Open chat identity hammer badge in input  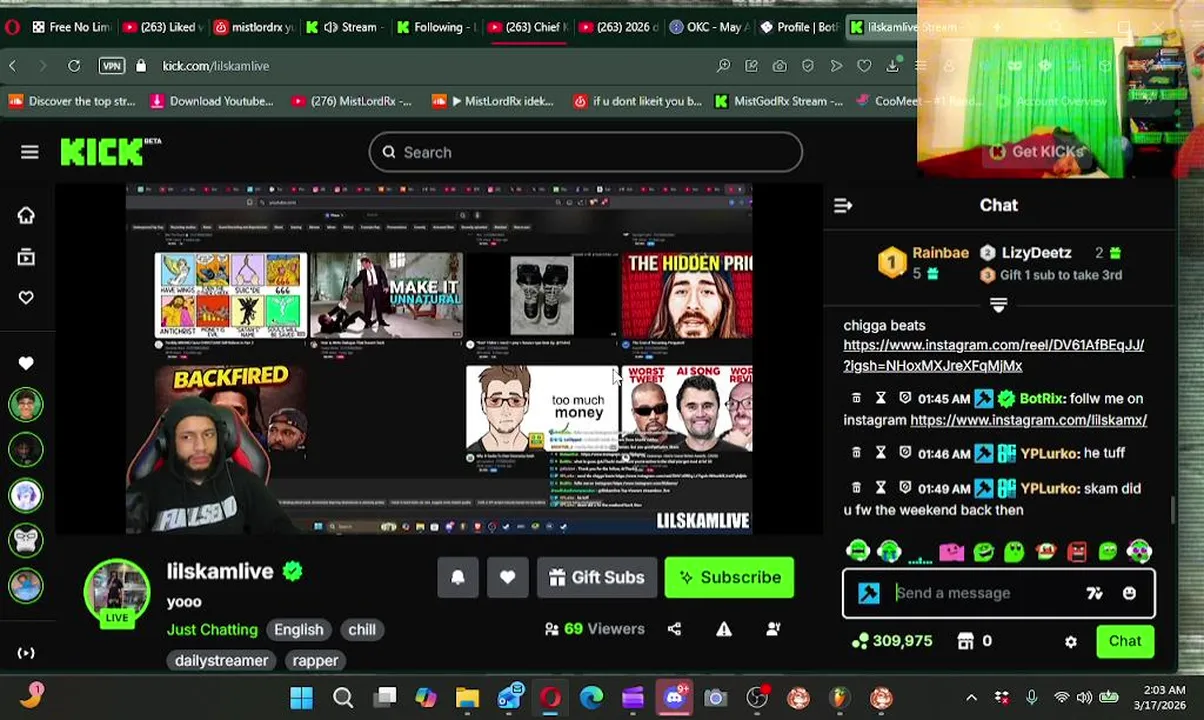869,593
